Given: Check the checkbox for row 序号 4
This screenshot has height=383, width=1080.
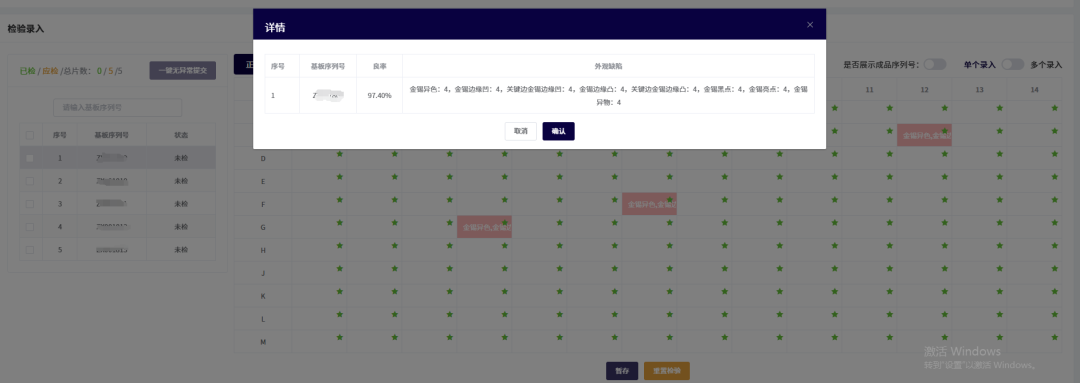Looking at the screenshot, I should click(x=30, y=227).
